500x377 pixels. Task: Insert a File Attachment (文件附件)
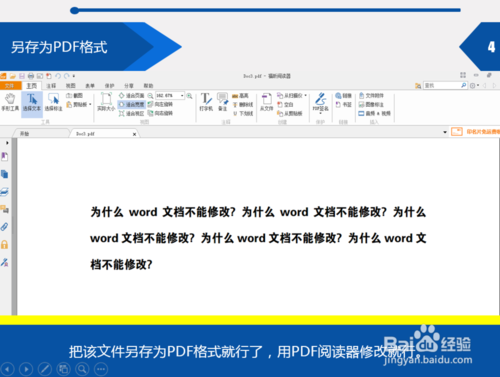click(371, 96)
